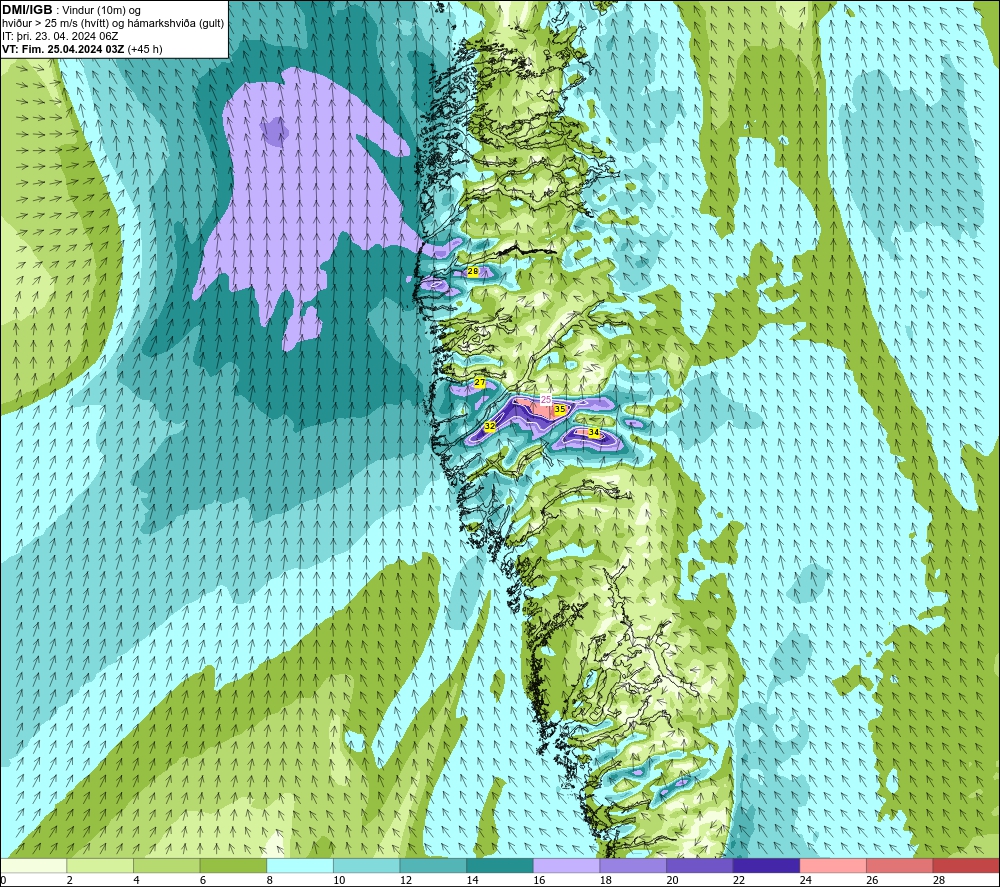Select the green 4–6 scale swatch

pos(166,865)
